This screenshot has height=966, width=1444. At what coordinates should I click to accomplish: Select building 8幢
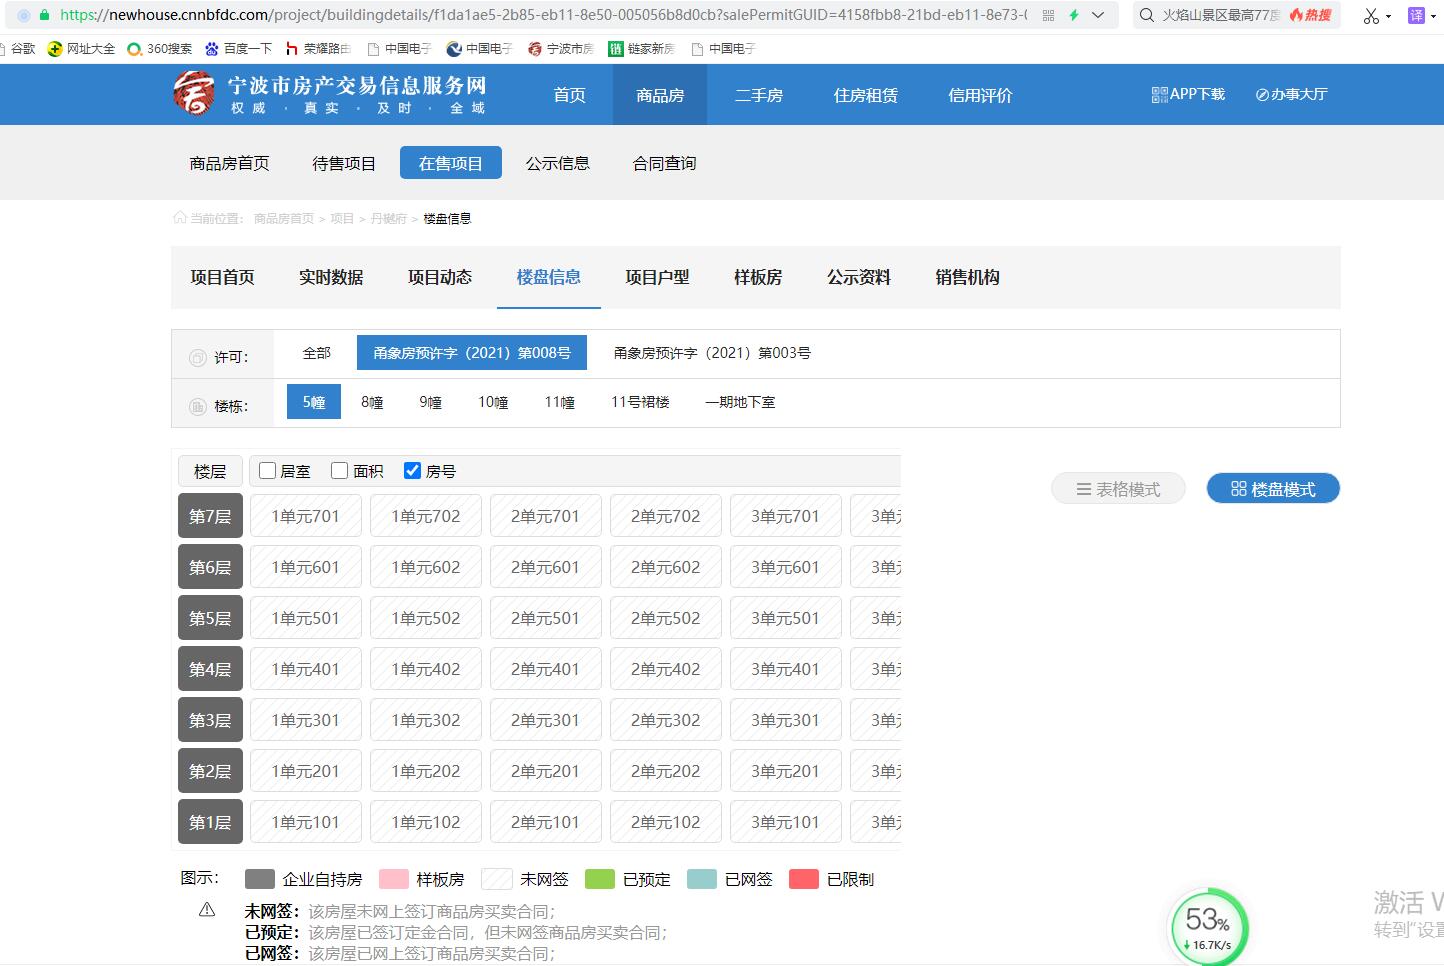pos(372,402)
